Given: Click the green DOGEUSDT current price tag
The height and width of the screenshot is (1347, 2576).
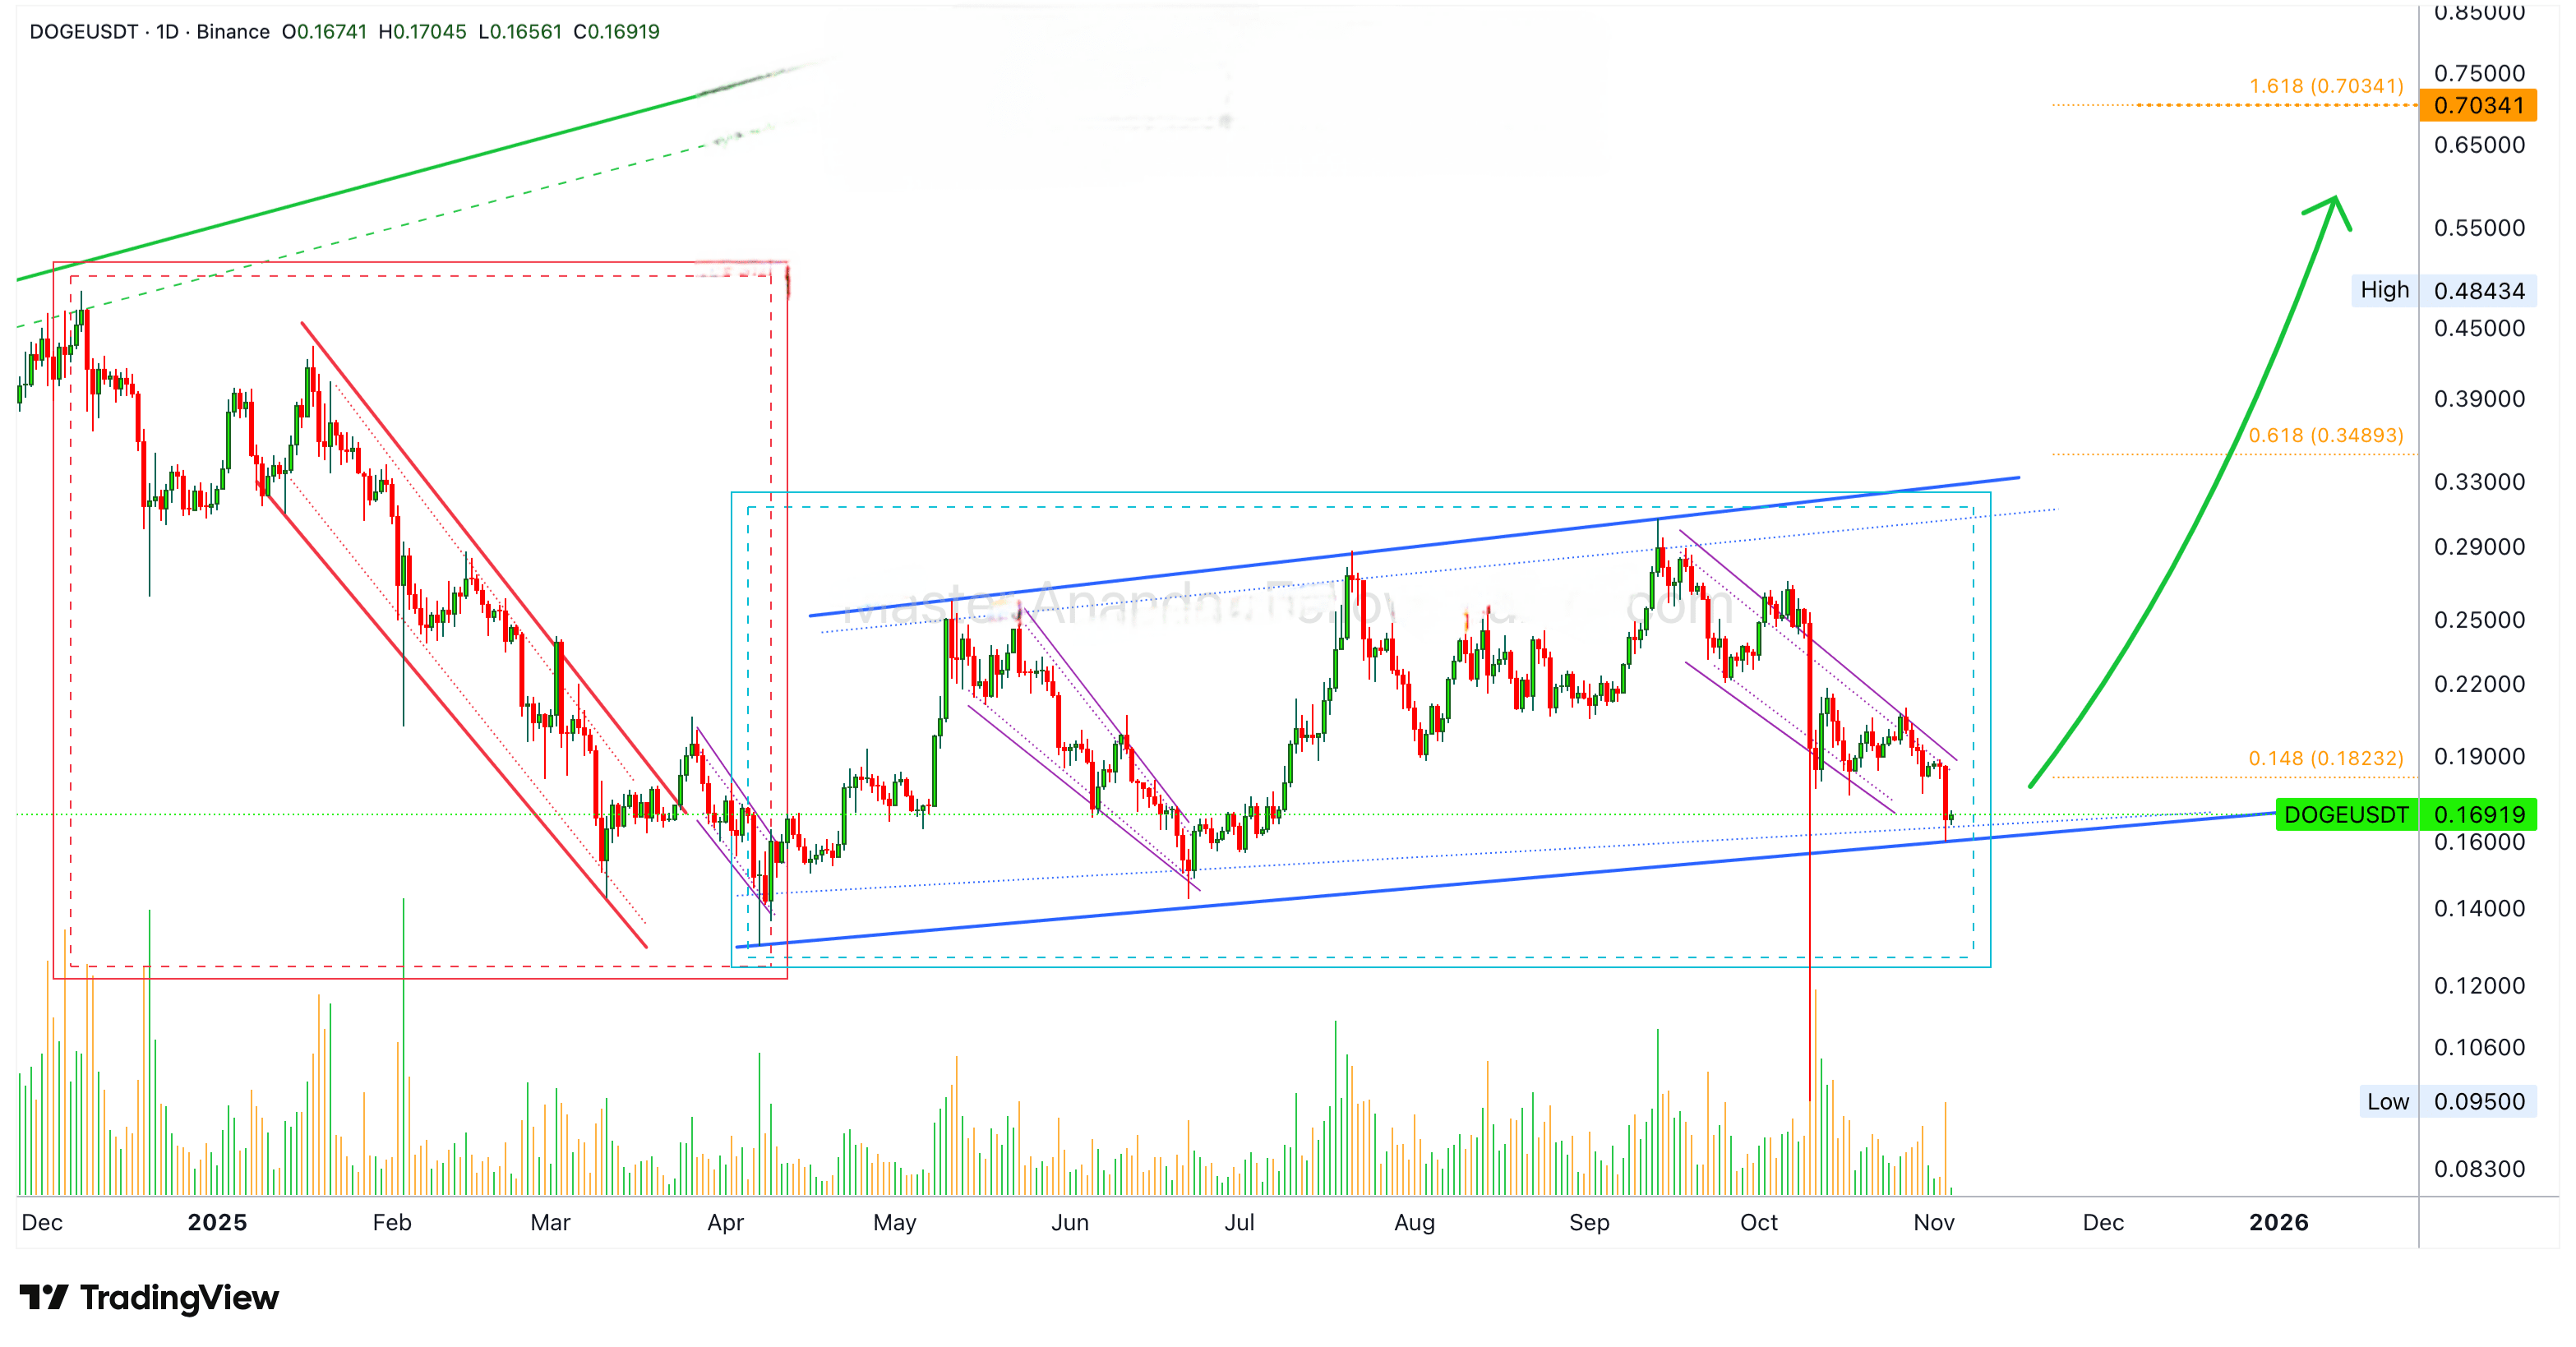Looking at the screenshot, I should pos(2345,814).
